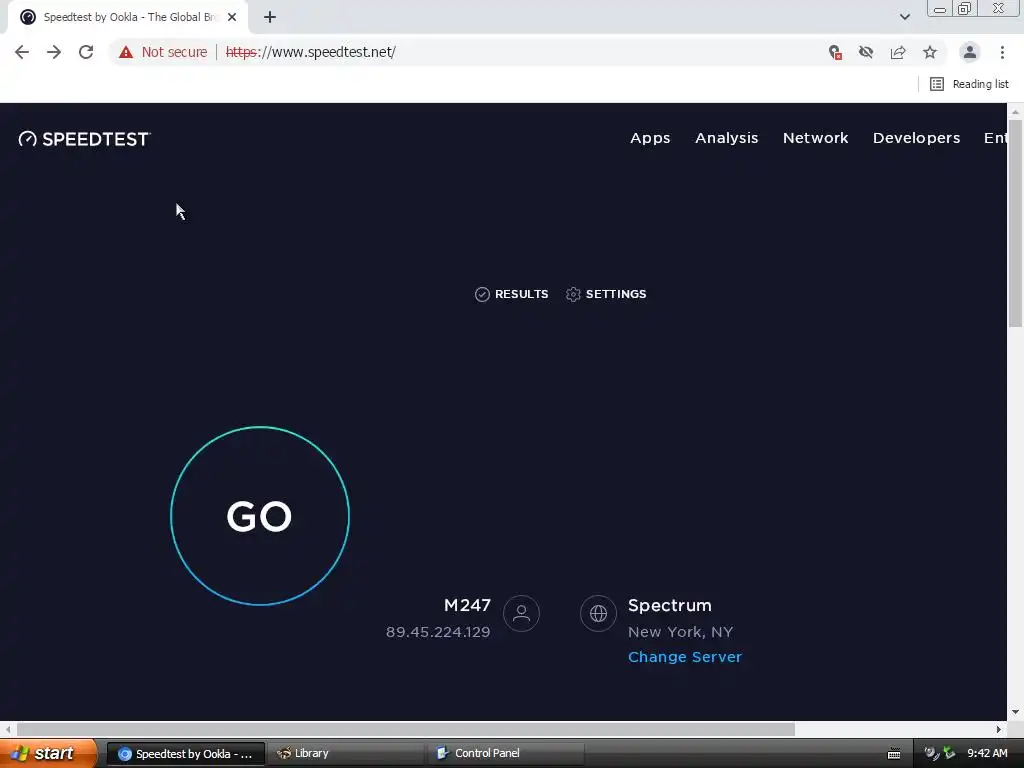Open the Chrome three-dot menu
This screenshot has height=768, width=1024.
pos(1002,52)
